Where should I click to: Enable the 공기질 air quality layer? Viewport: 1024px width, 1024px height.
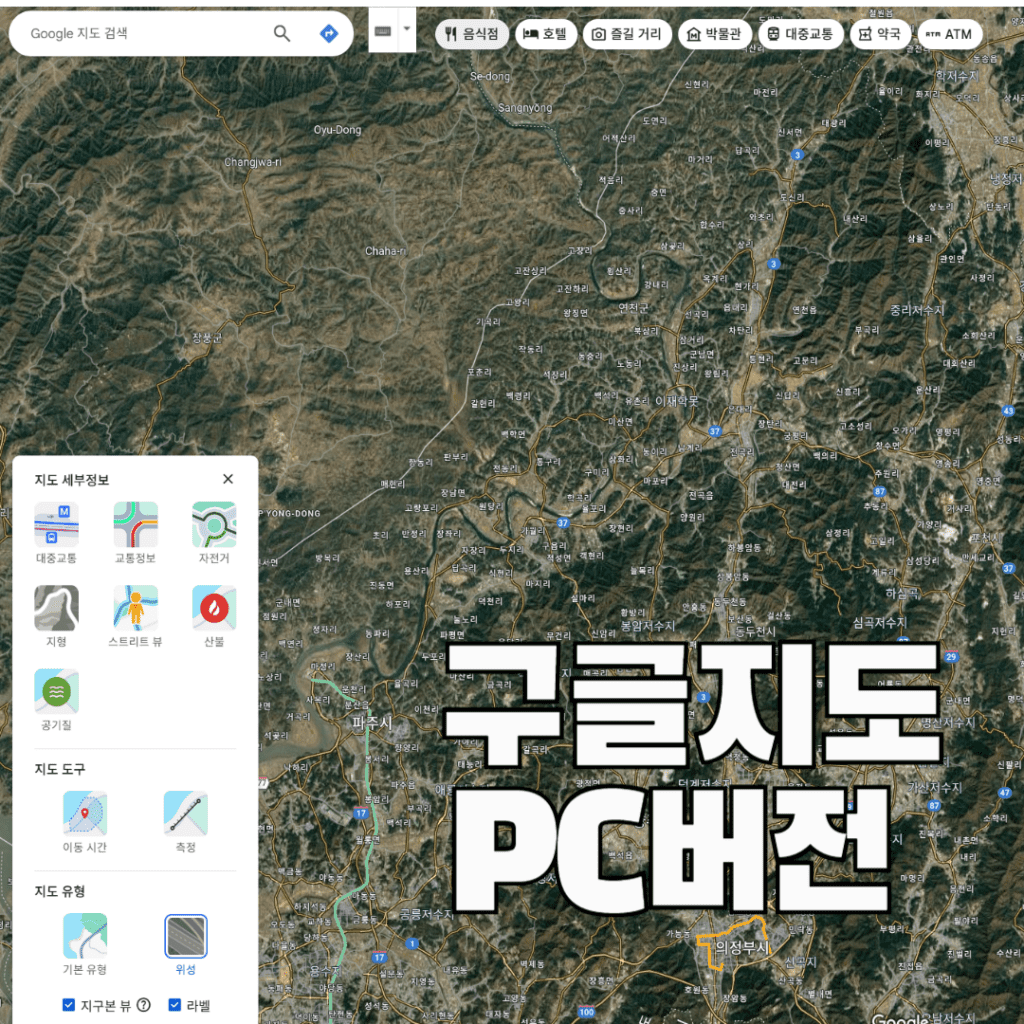click(x=57, y=691)
